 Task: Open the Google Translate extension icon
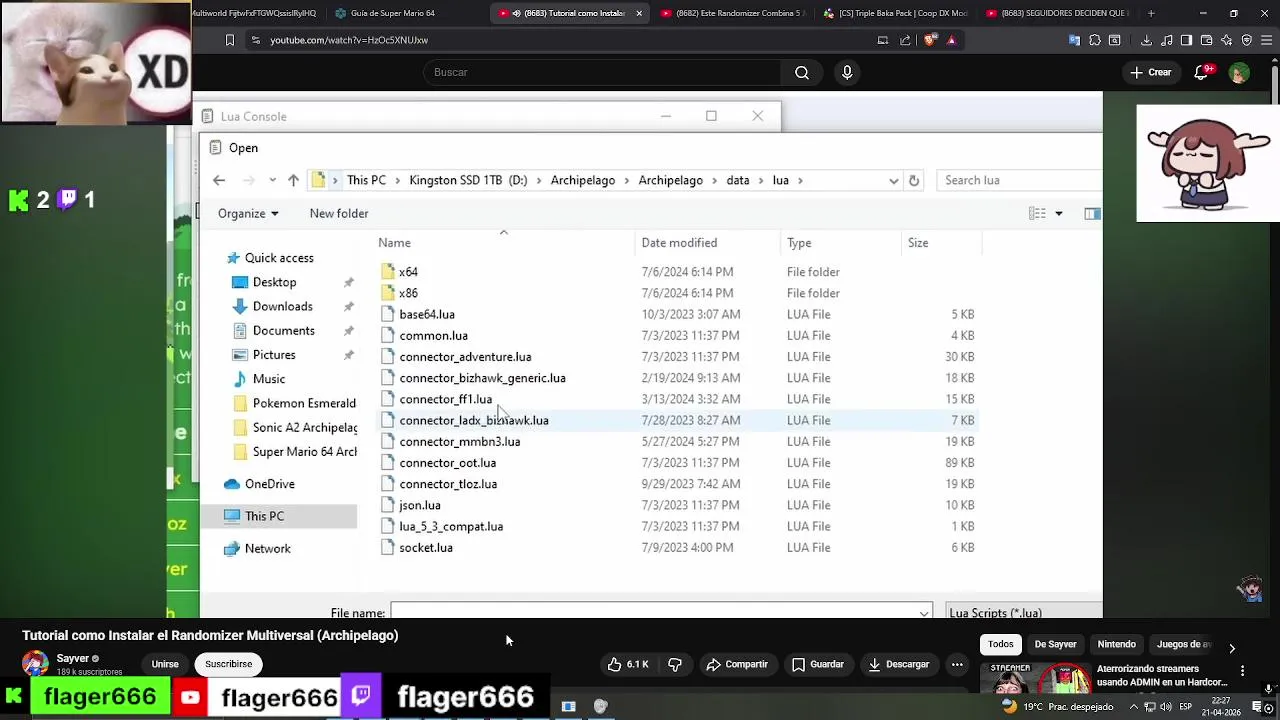1075,40
